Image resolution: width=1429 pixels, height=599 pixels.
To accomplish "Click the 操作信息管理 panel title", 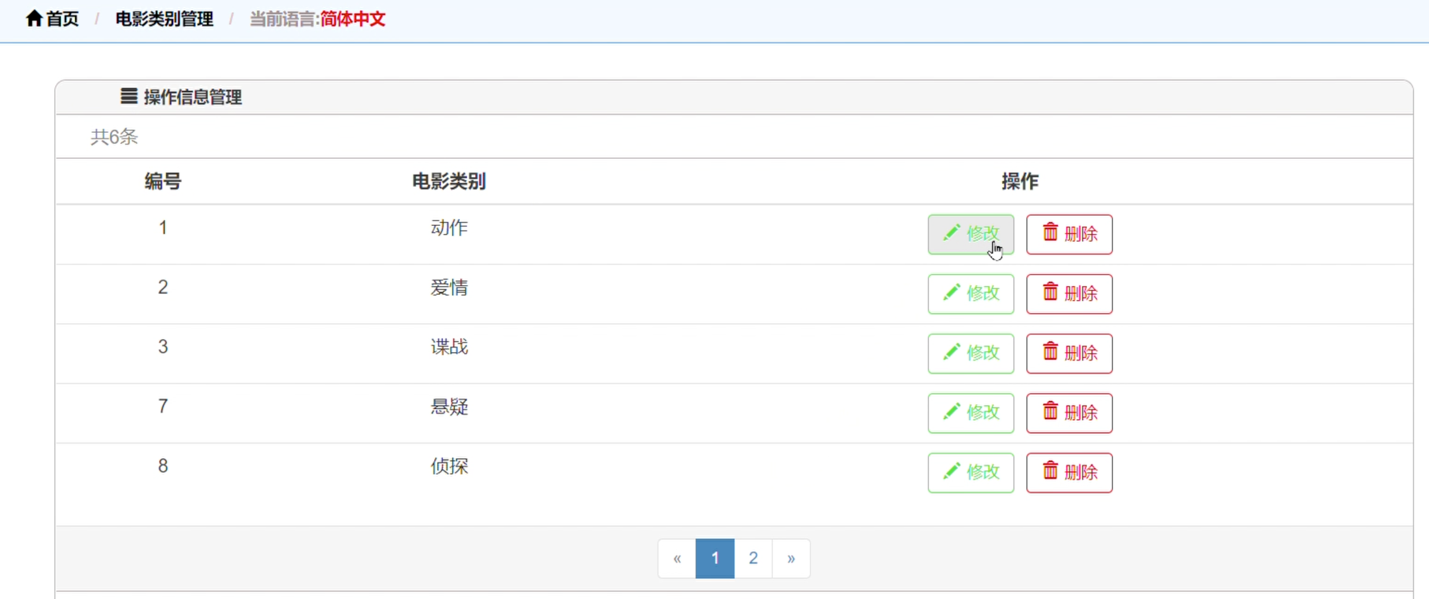I will (193, 97).
